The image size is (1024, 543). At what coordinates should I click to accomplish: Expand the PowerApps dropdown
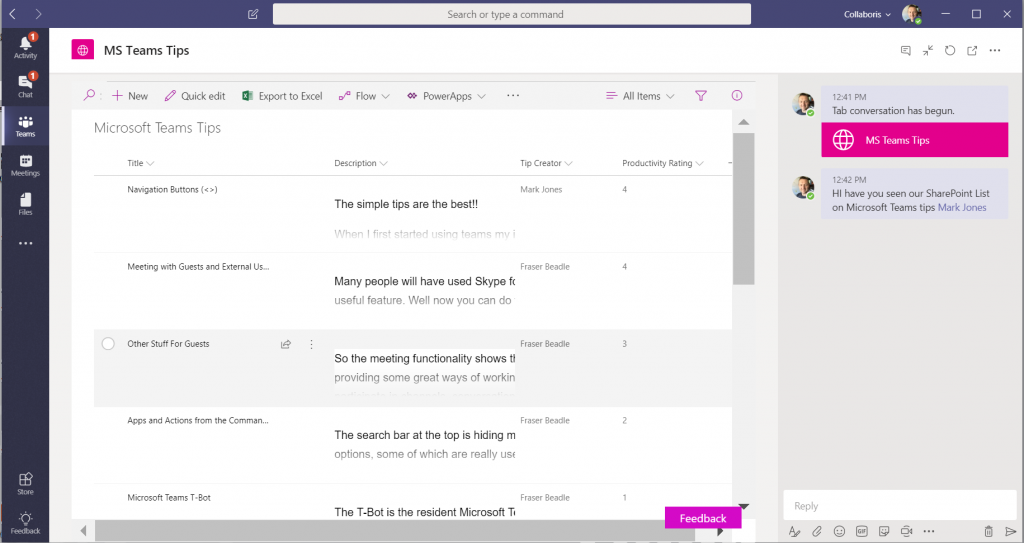click(447, 95)
